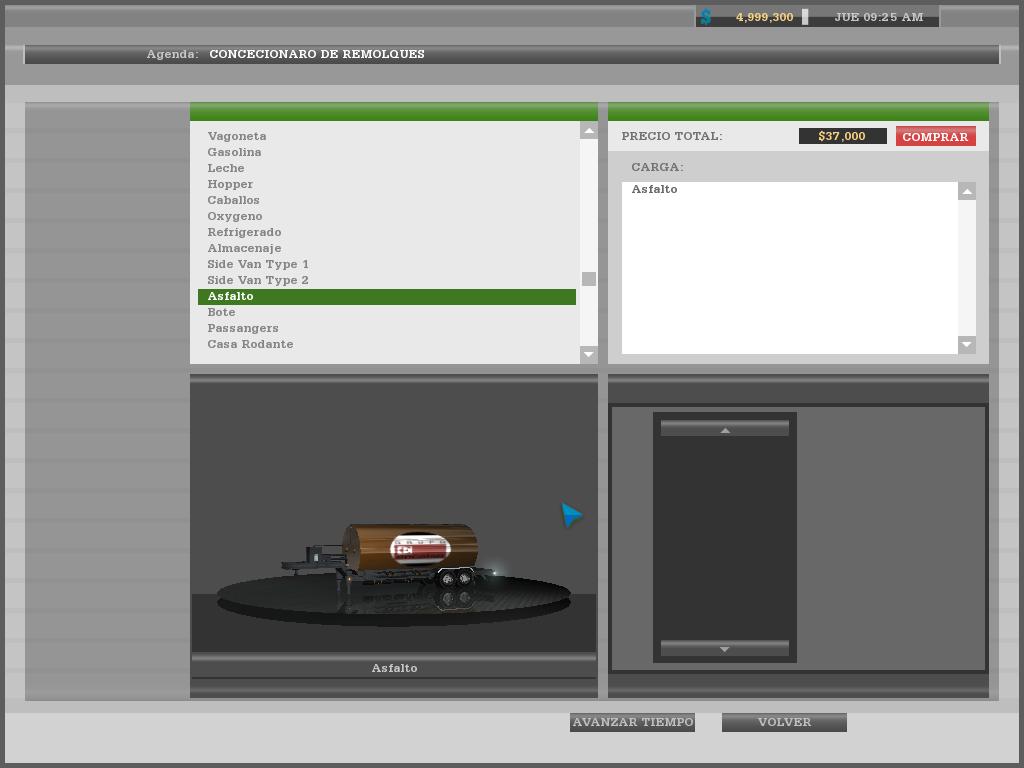
Task: Pick Caballos trailer in the list
Action: pyautogui.click(x=233, y=200)
